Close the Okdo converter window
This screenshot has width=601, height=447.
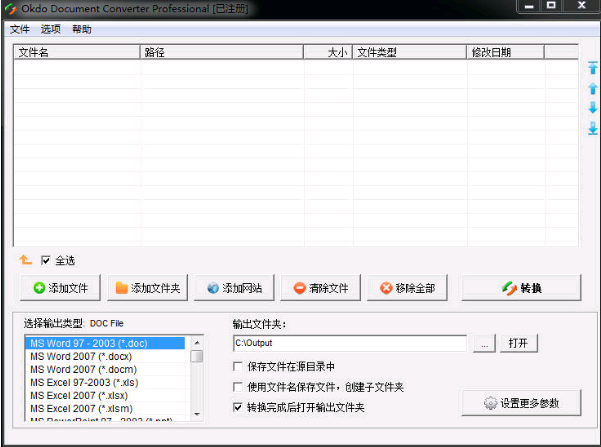581,6
